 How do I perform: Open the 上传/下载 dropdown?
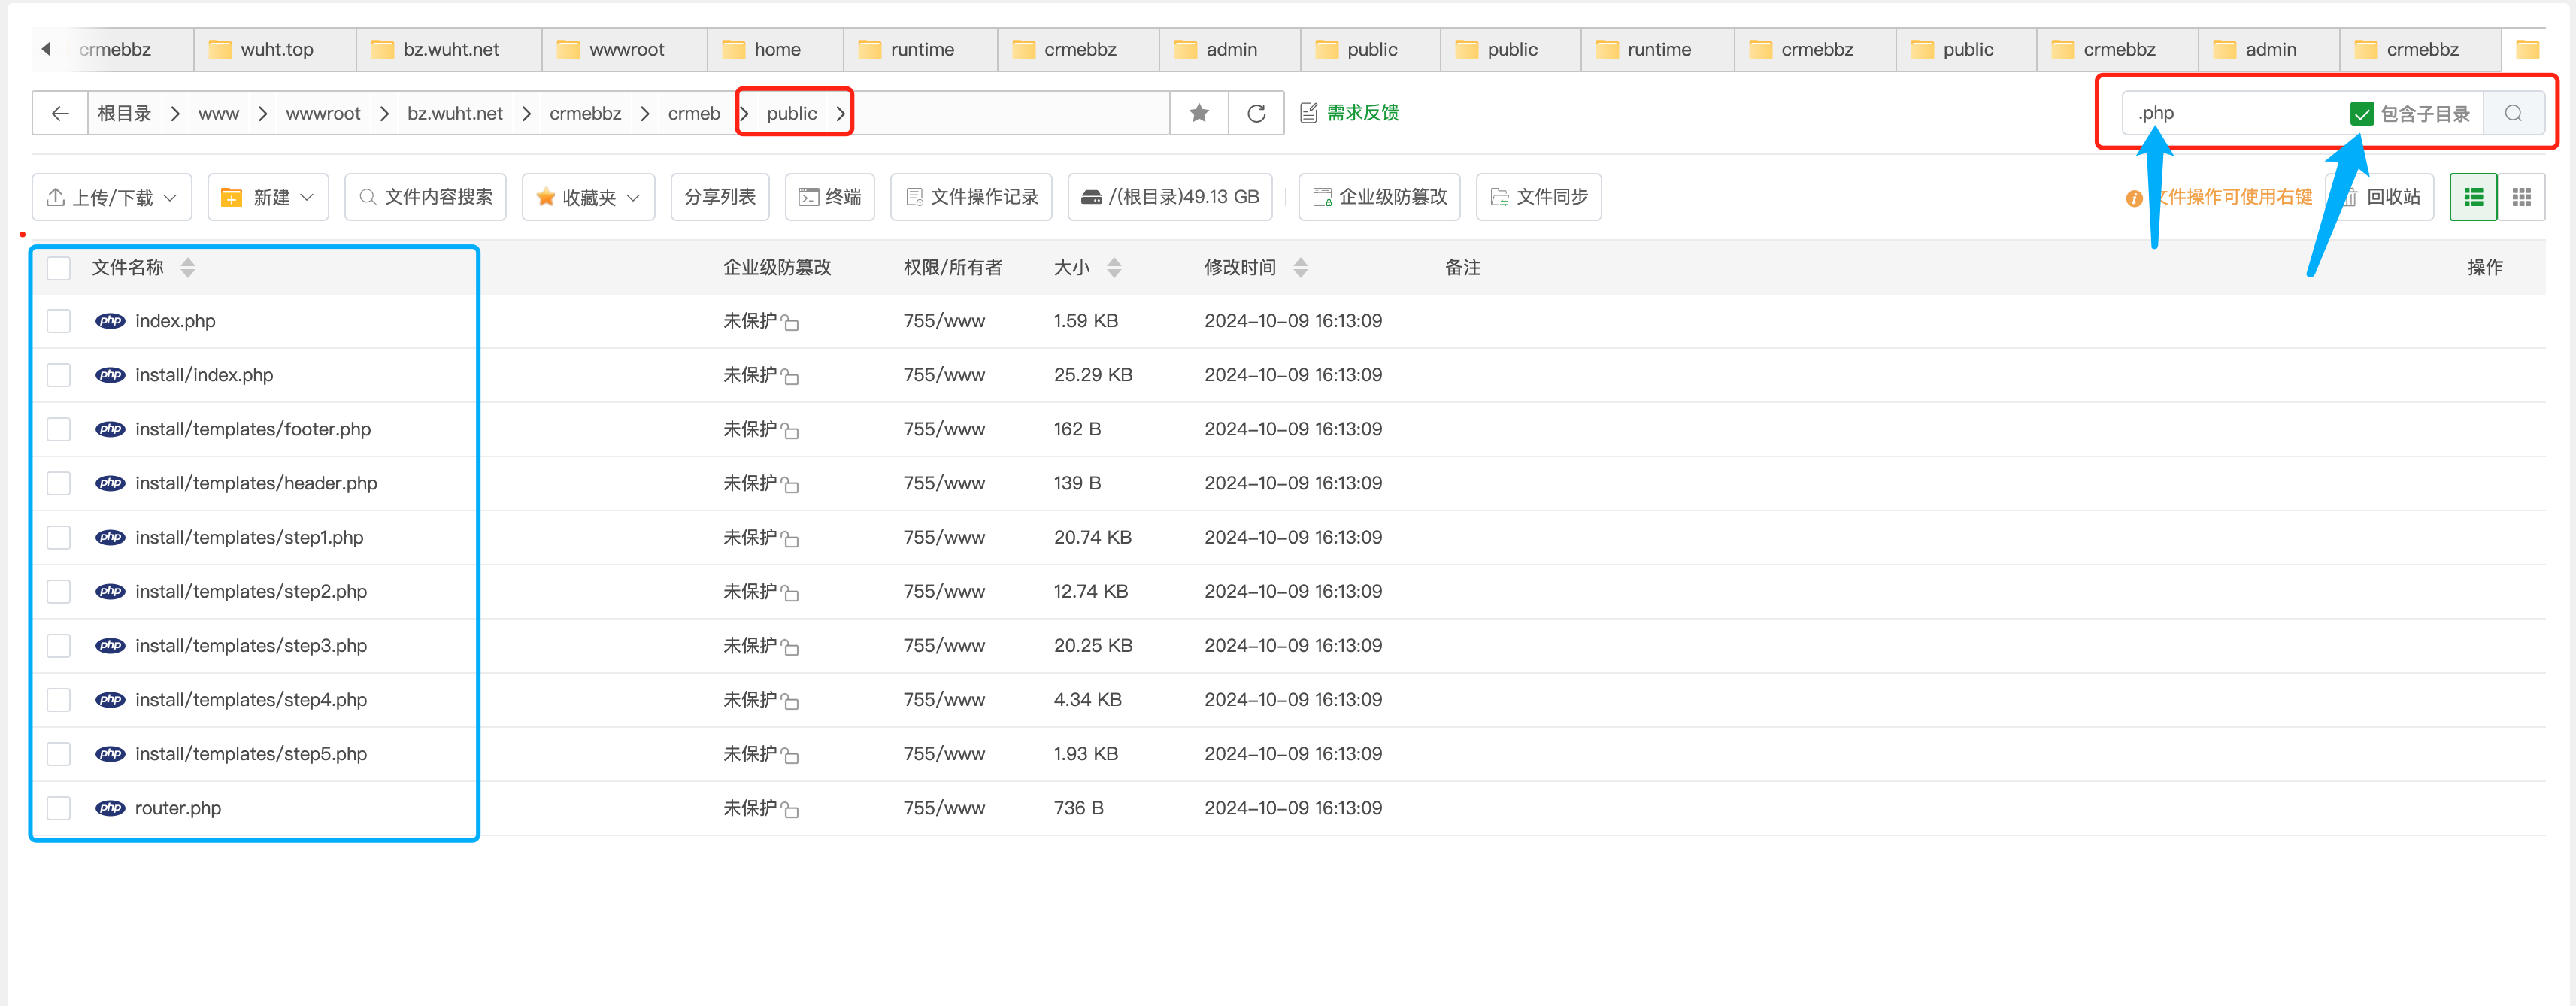point(112,197)
